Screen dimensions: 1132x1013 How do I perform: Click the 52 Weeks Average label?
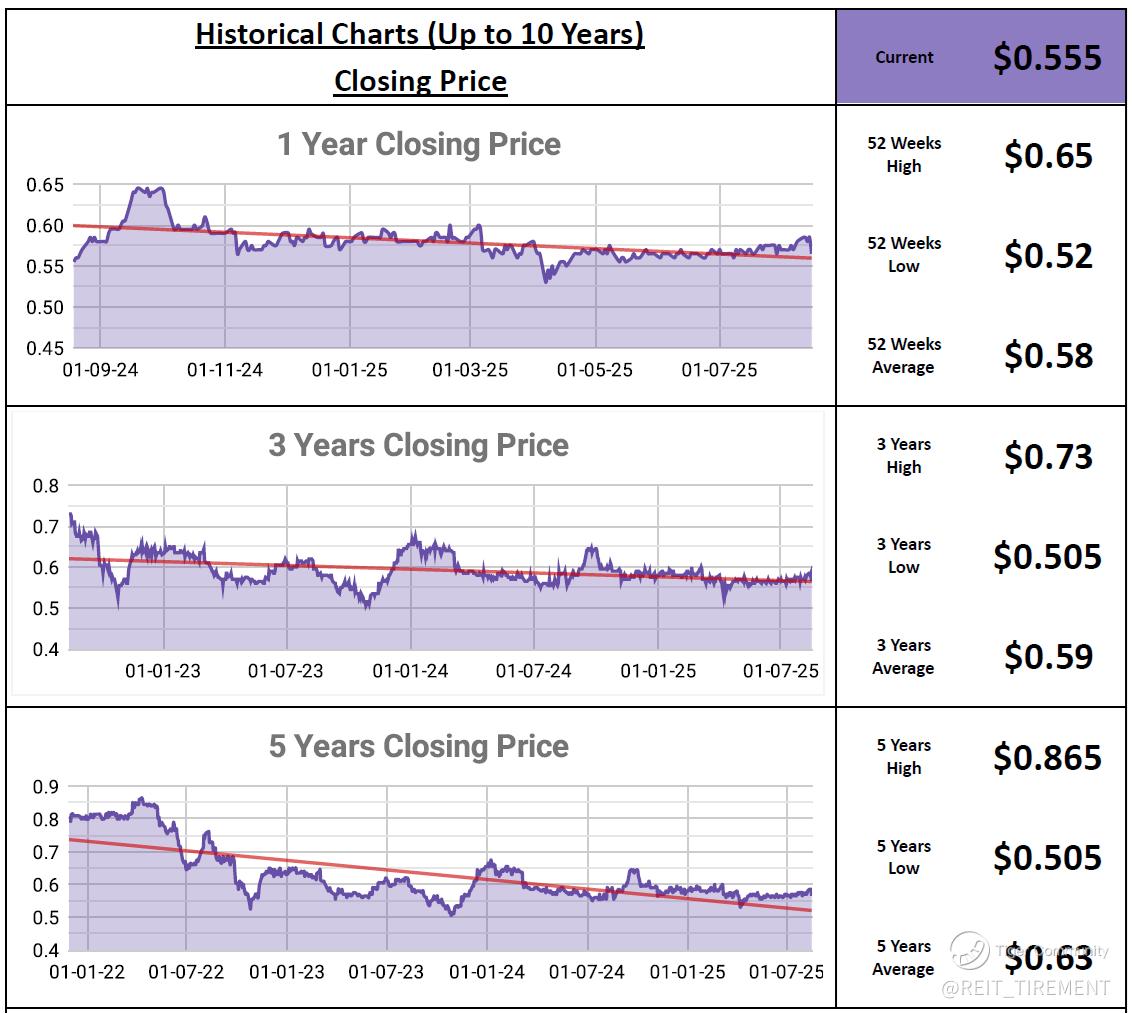coord(903,356)
